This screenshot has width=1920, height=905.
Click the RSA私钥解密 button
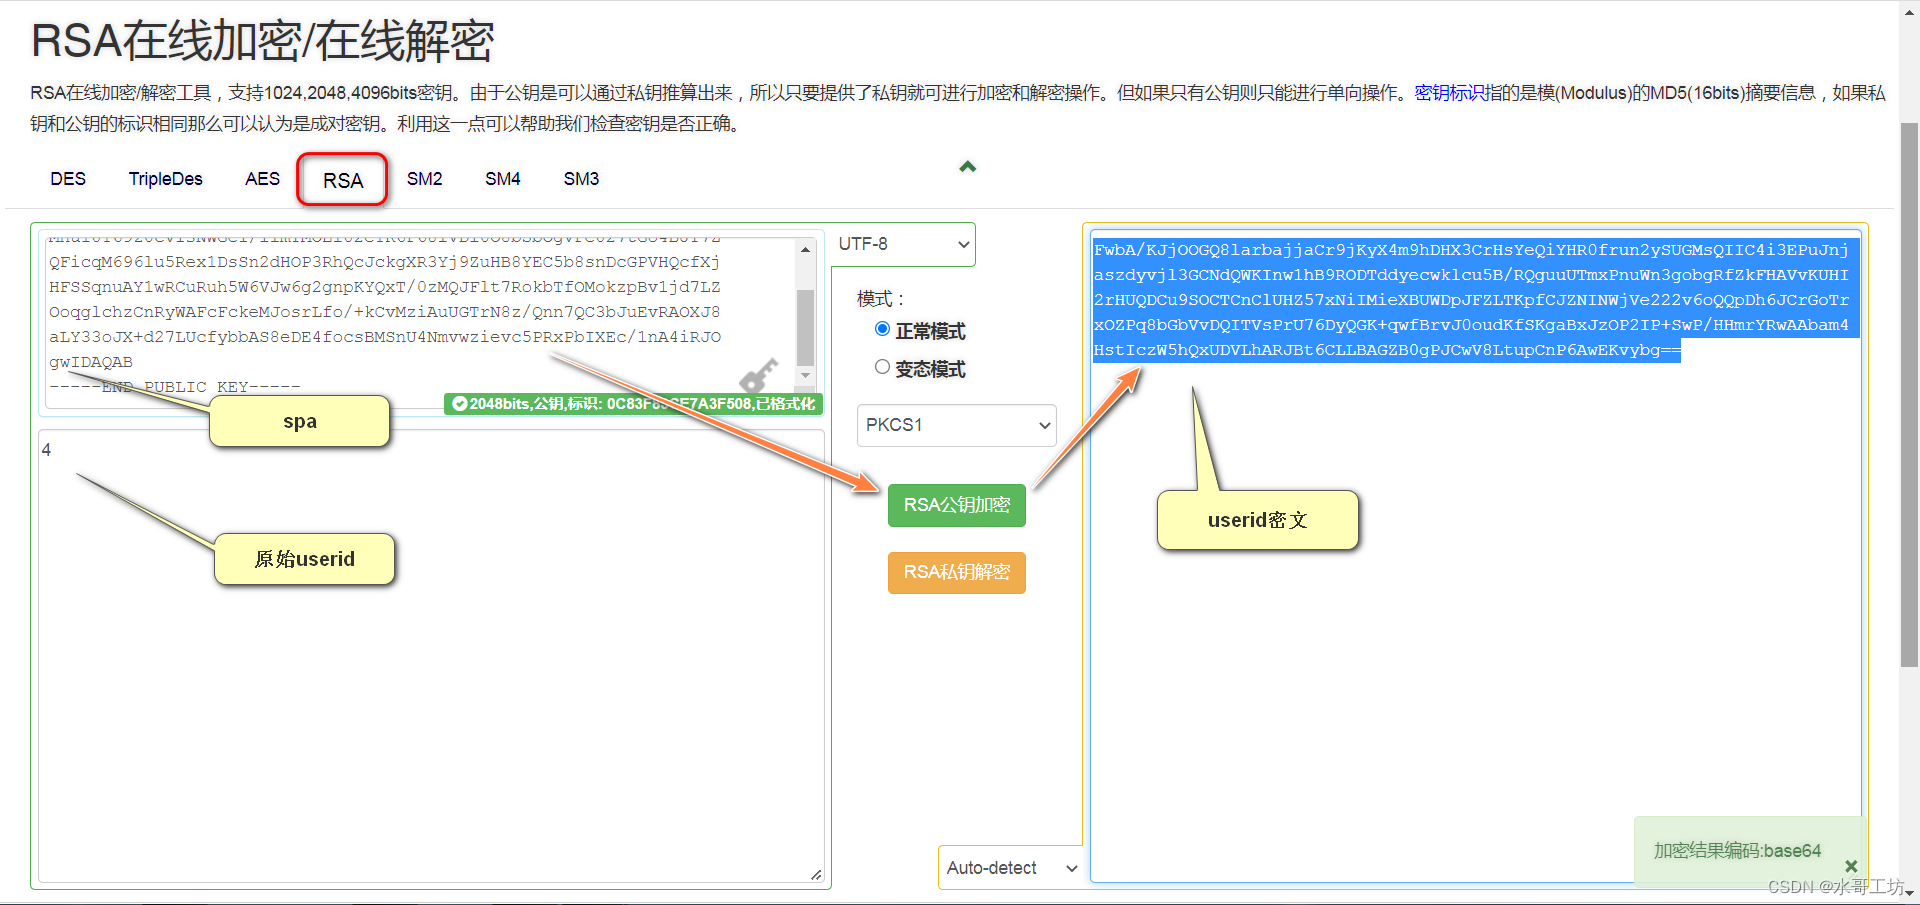click(x=956, y=572)
